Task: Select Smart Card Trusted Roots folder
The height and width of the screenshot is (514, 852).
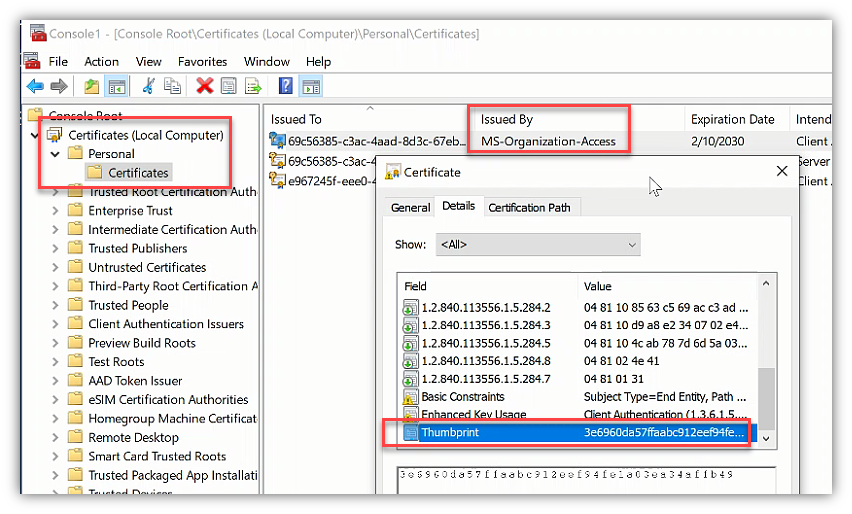Action: [x=157, y=456]
